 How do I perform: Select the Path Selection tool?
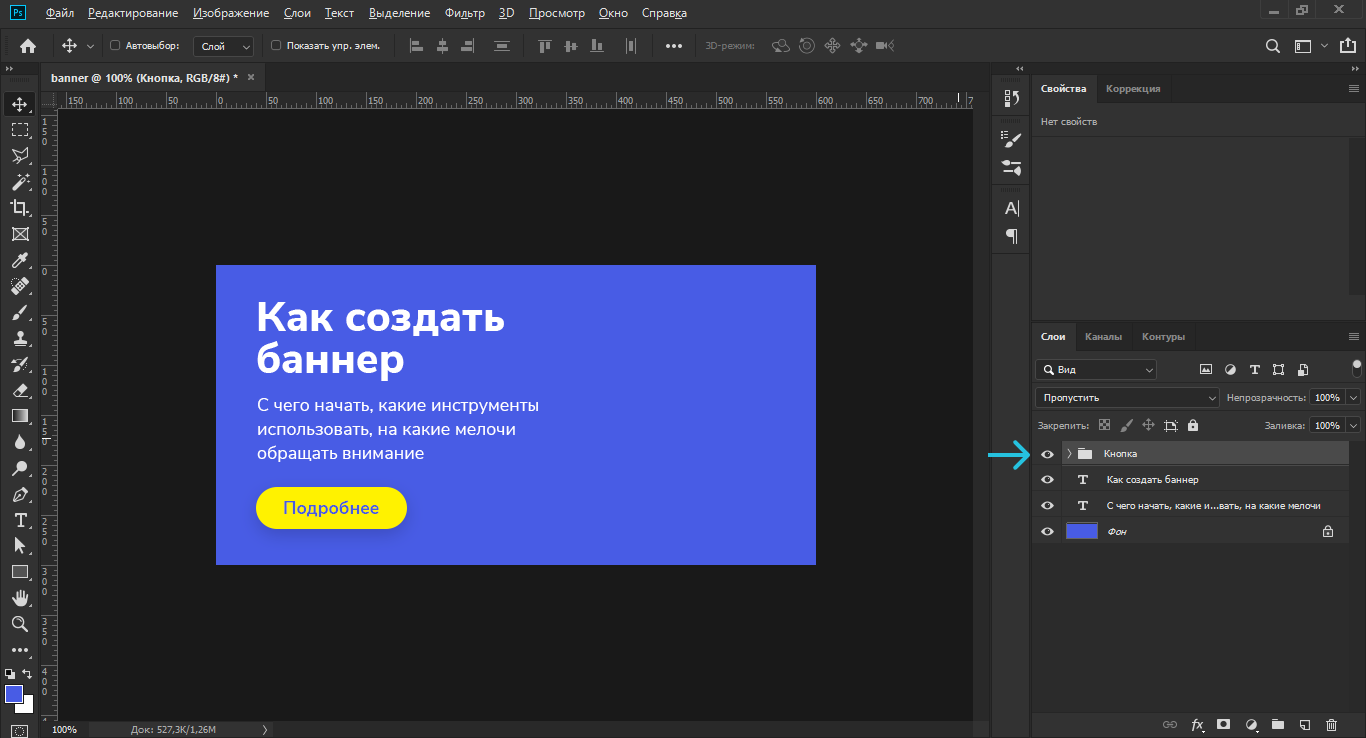point(19,546)
